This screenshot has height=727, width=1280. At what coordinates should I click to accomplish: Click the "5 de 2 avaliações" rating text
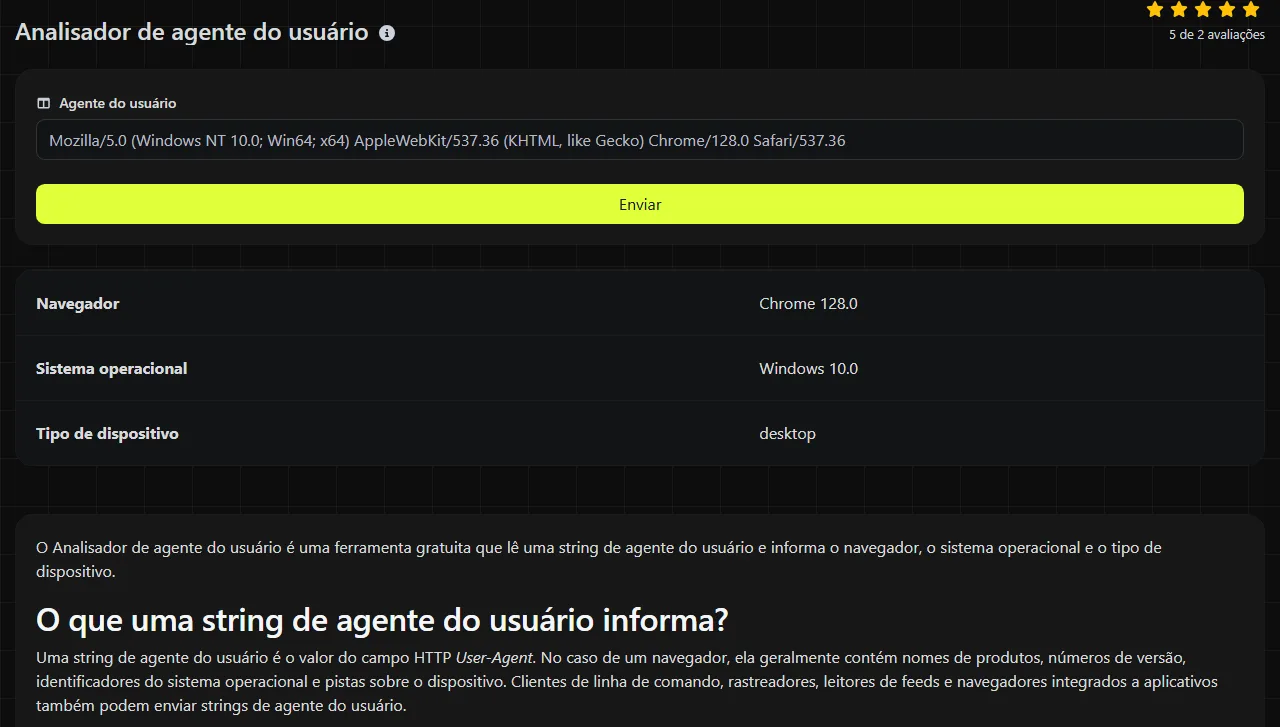[1217, 35]
